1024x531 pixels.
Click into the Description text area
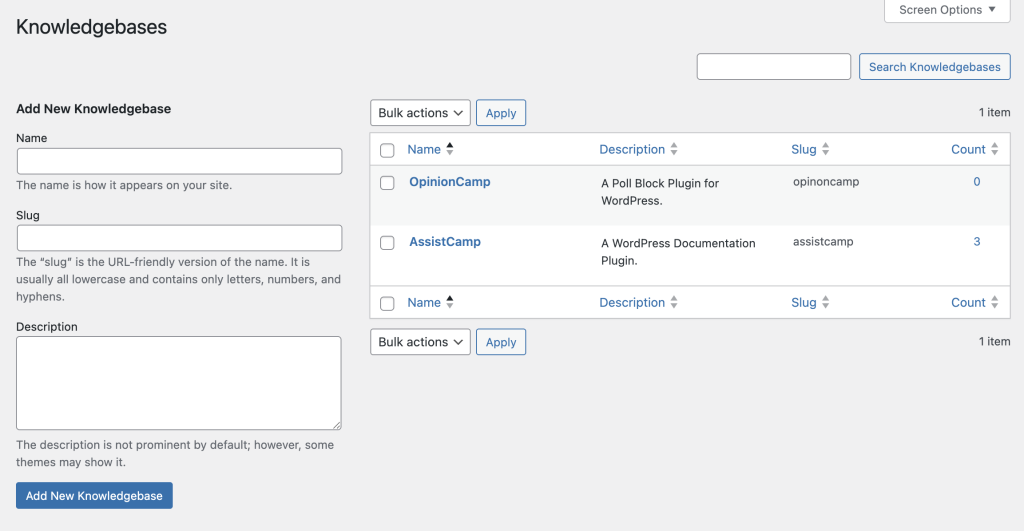coord(179,383)
